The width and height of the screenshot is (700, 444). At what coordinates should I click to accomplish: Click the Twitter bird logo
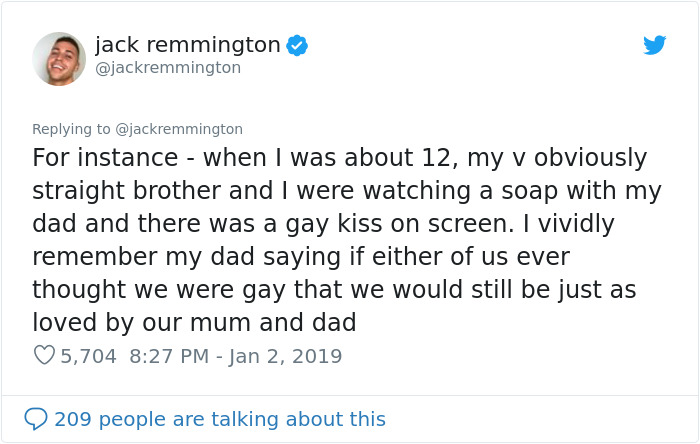click(x=654, y=45)
